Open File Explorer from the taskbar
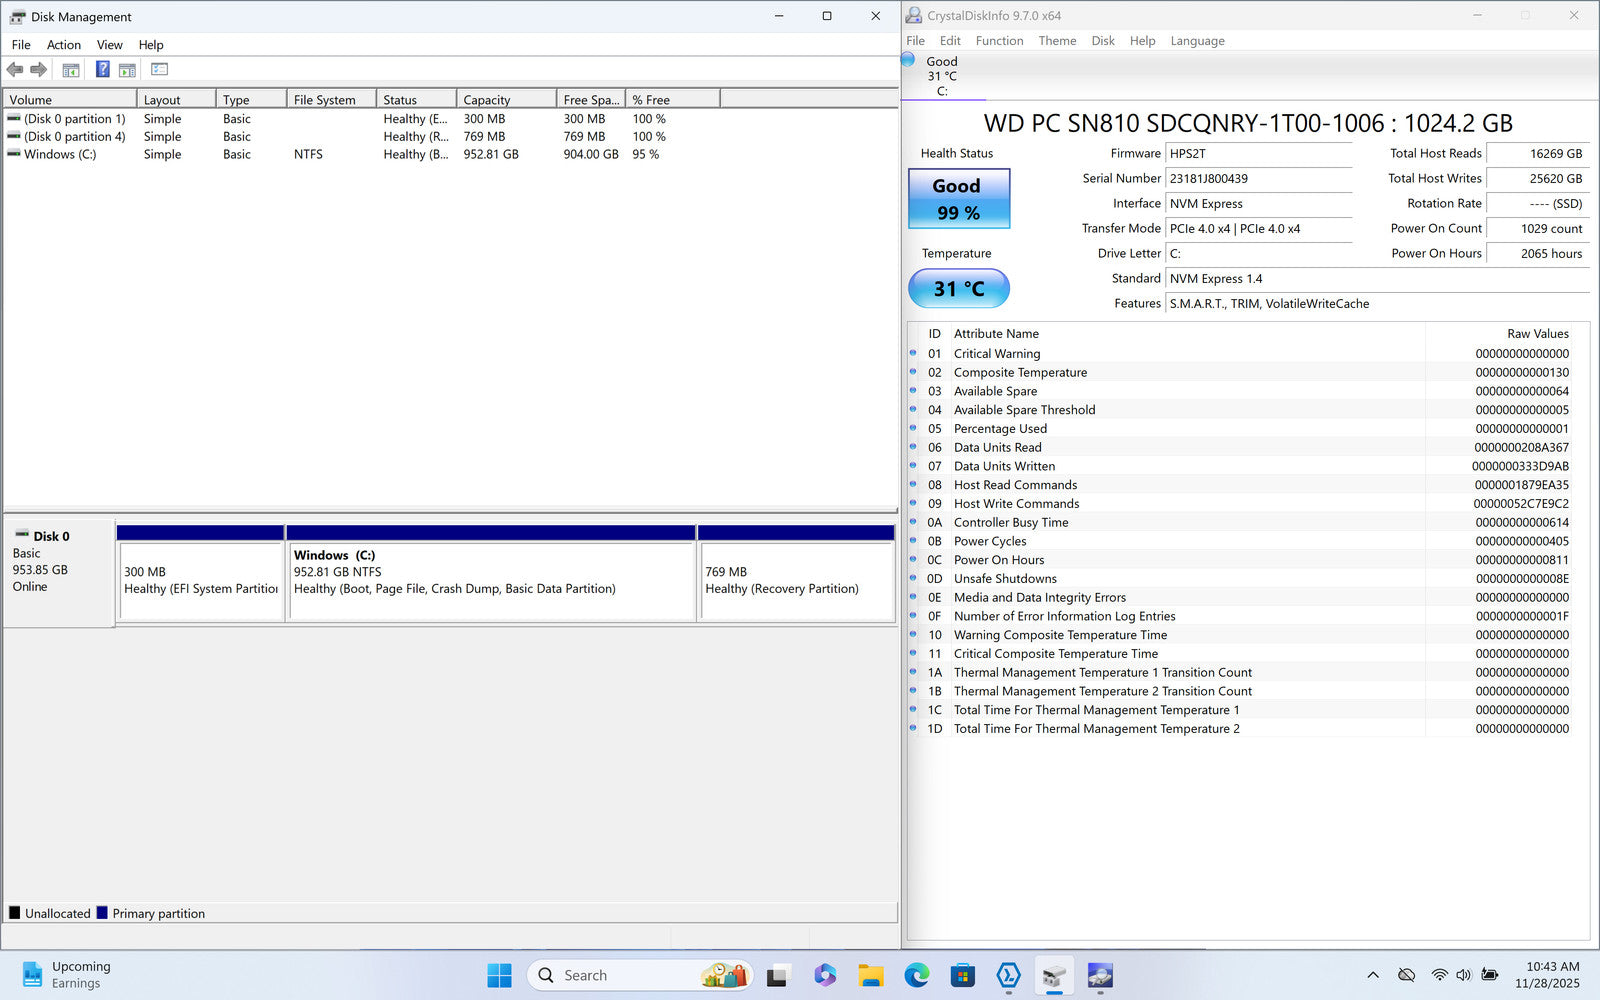This screenshot has width=1600, height=1000. (870, 975)
